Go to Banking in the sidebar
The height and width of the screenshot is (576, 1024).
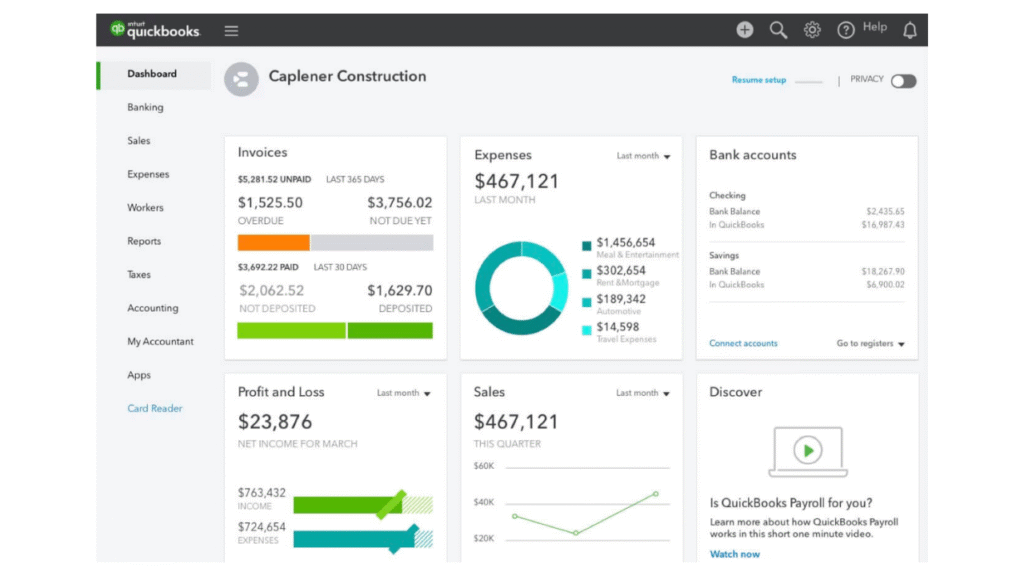(145, 107)
